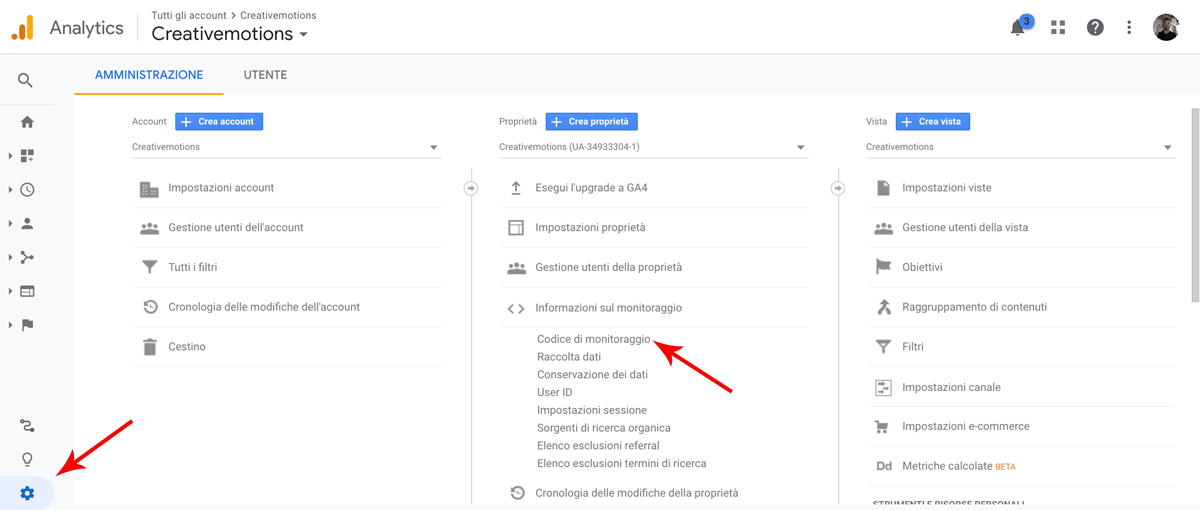The width and height of the screenshot is (1200, 510).
Task: Switch to AMMINISTRAZIONE tab
Action: click(x=149, y=75)
